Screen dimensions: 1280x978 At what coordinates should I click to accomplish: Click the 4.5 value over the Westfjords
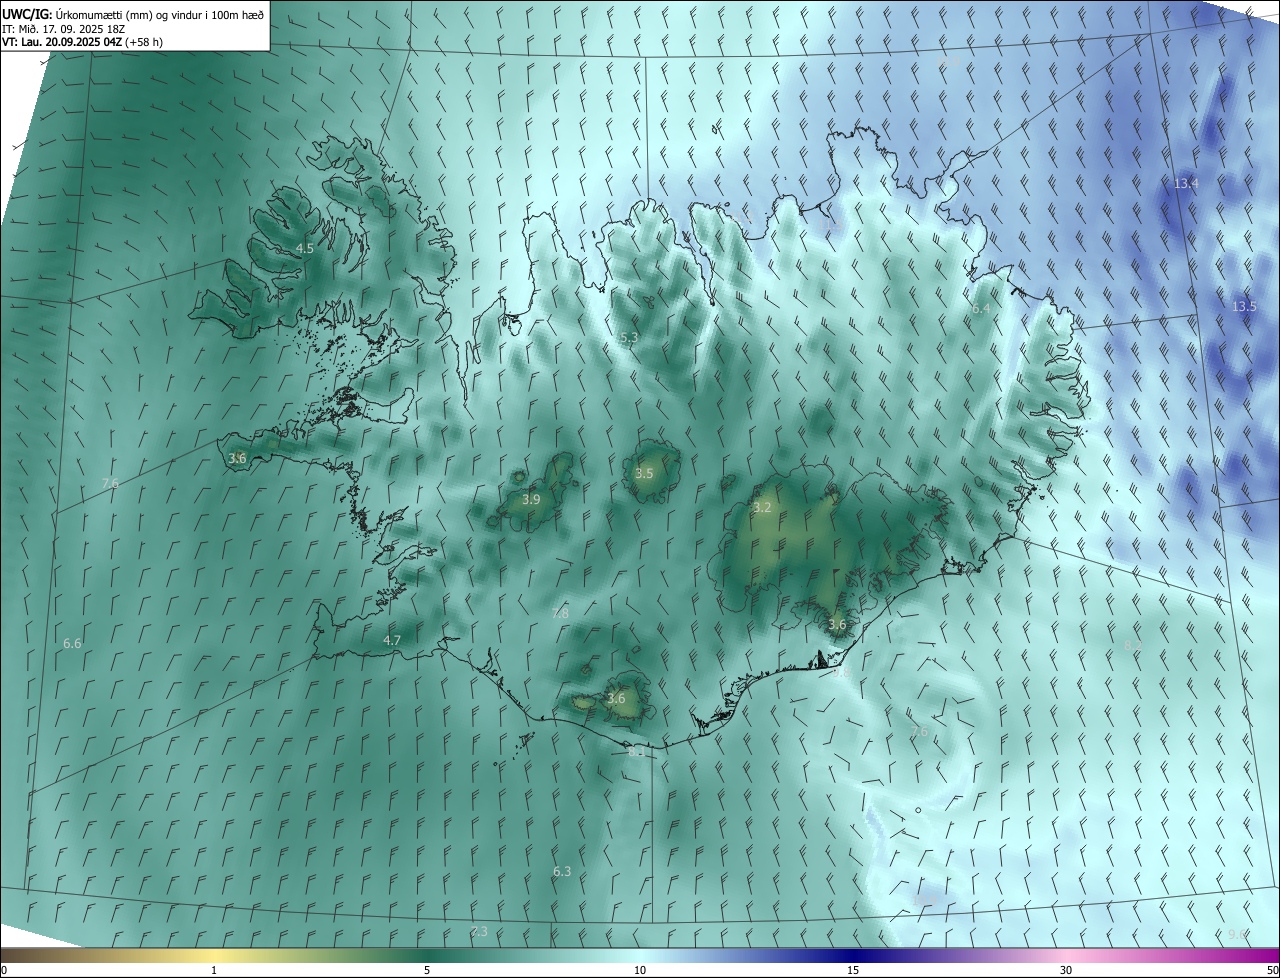pos(304,248)
